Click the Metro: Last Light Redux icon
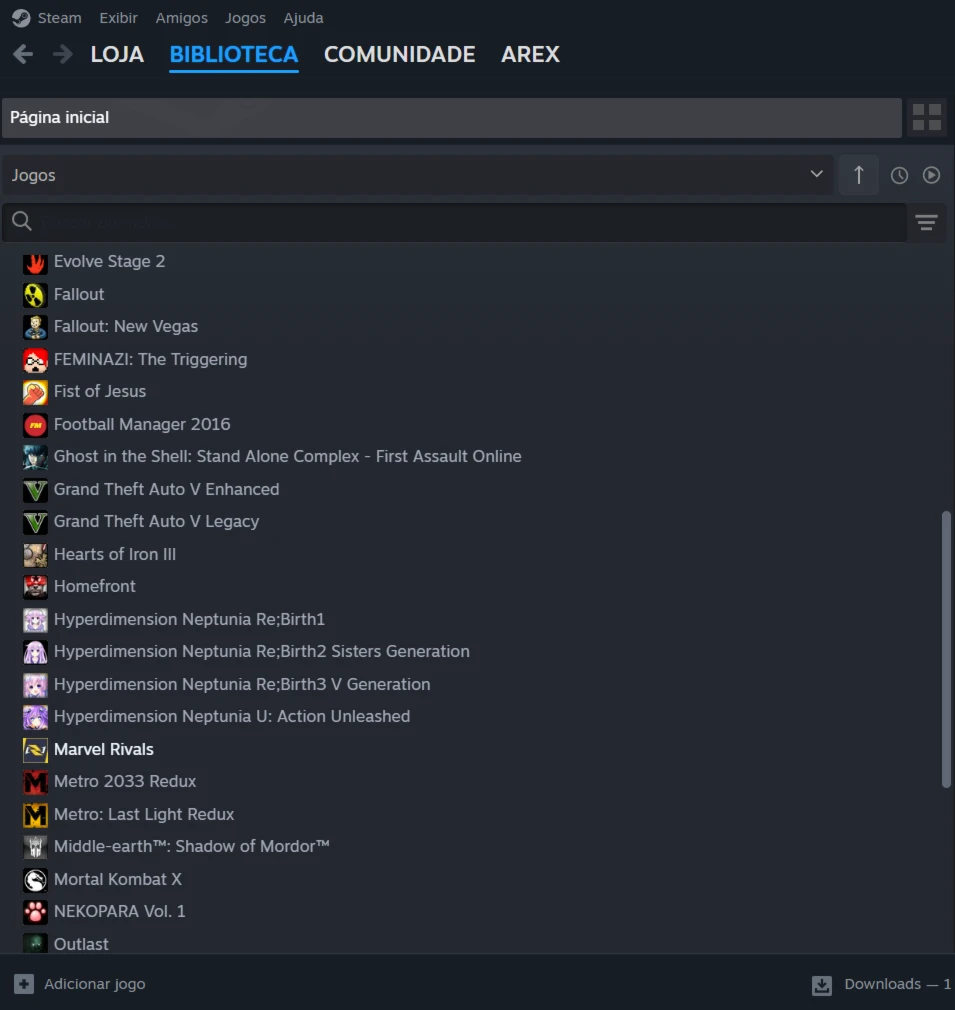 point(35,815)
